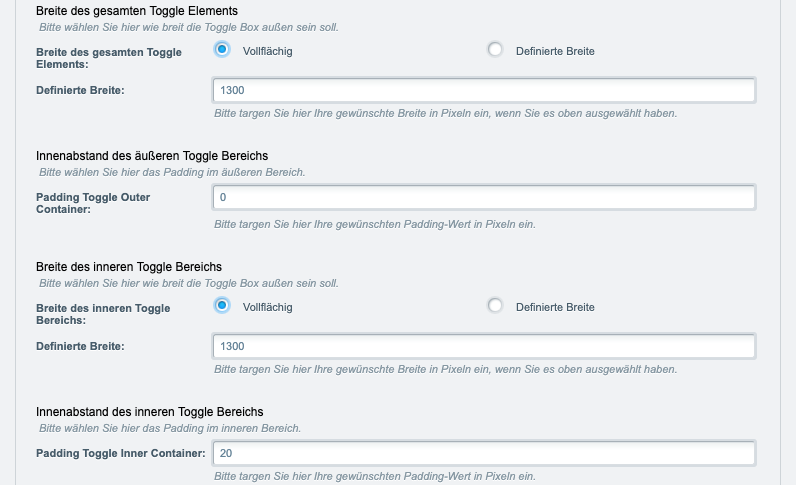Click Definierte Breite field under gesamten Toggle Elements
Screen dimensions: 796x485
pyautogui.click(x=484, y=90)
